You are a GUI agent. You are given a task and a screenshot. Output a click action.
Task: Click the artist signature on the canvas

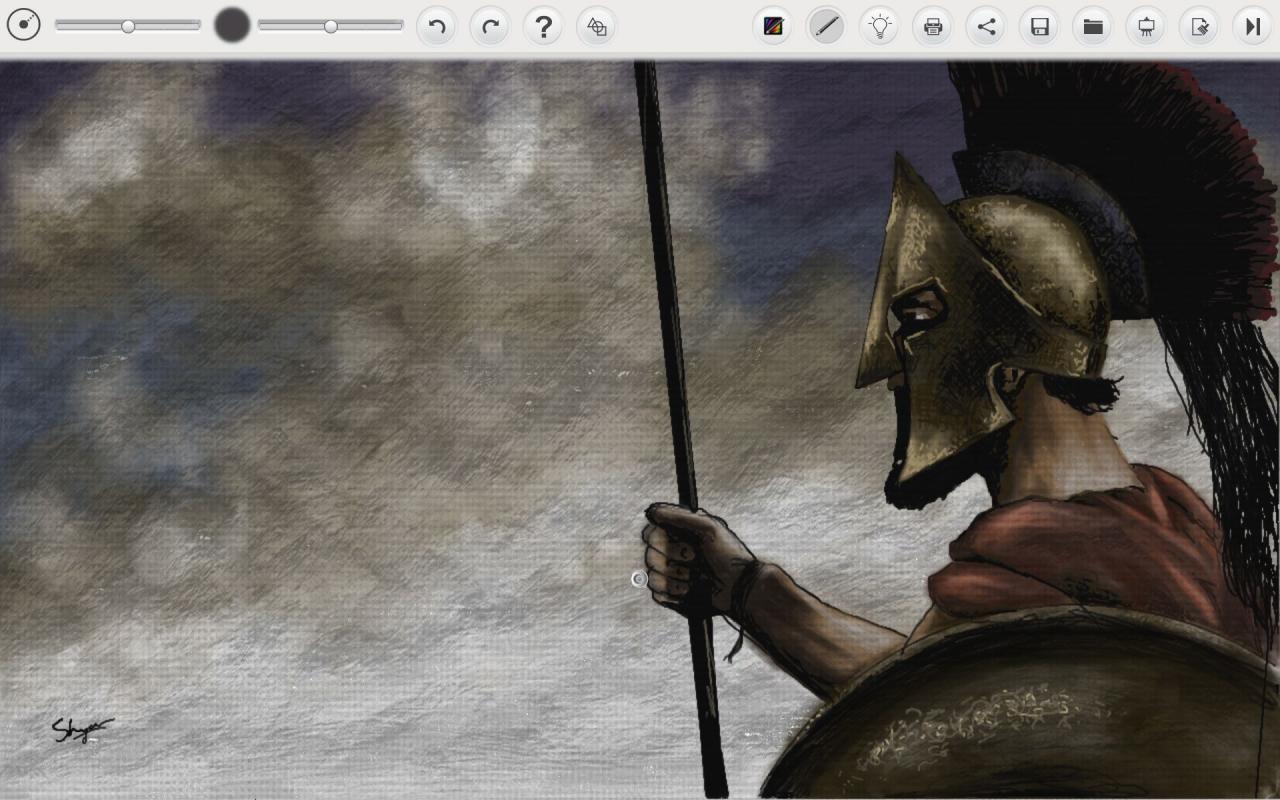[82, 730]
